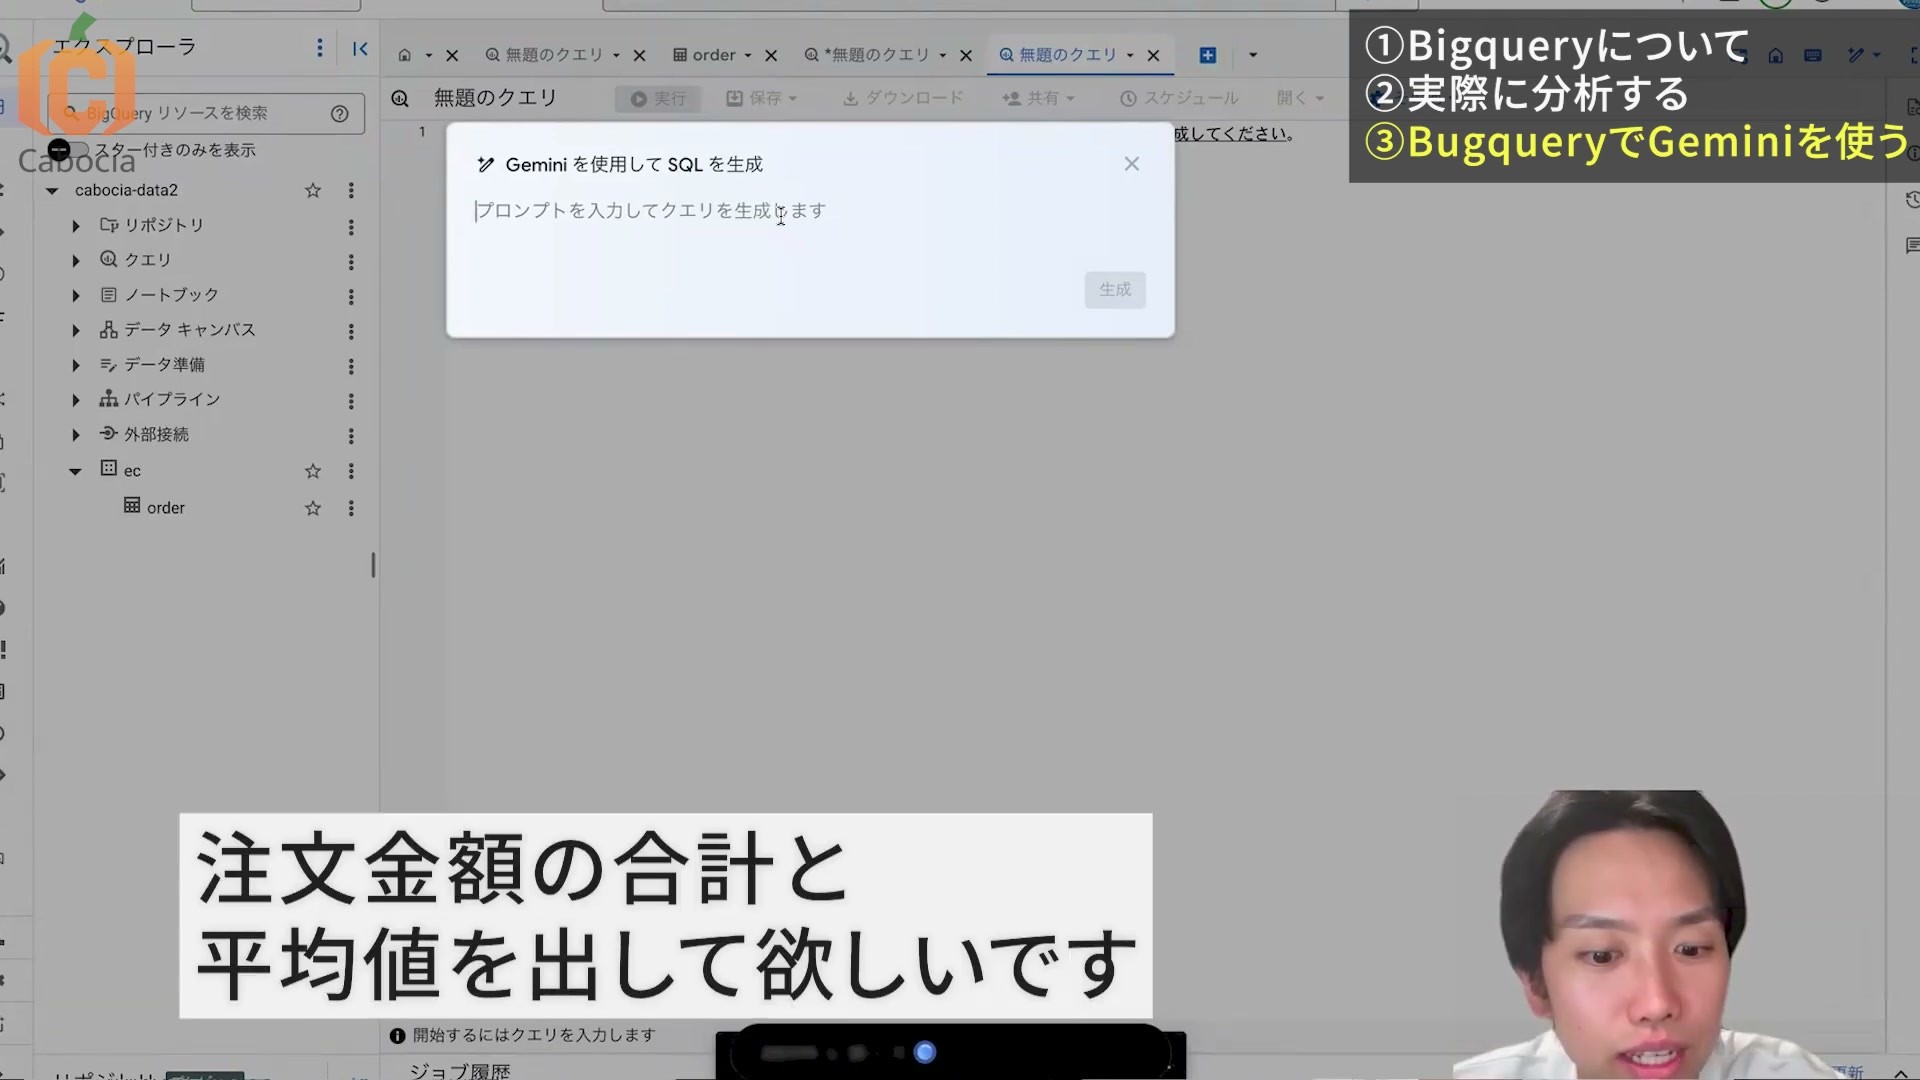This screenshot has width=1920, height=1080.
Task: Open more options for cabocia-data2
Action: tap(351, 190)
